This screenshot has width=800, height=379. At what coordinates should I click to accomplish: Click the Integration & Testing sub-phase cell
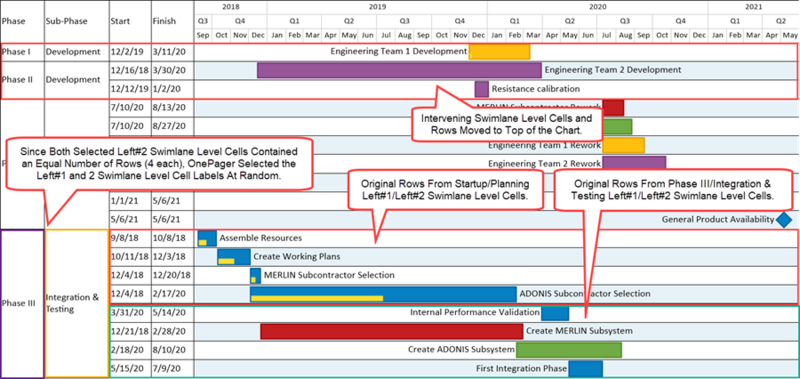pos(77,304)
